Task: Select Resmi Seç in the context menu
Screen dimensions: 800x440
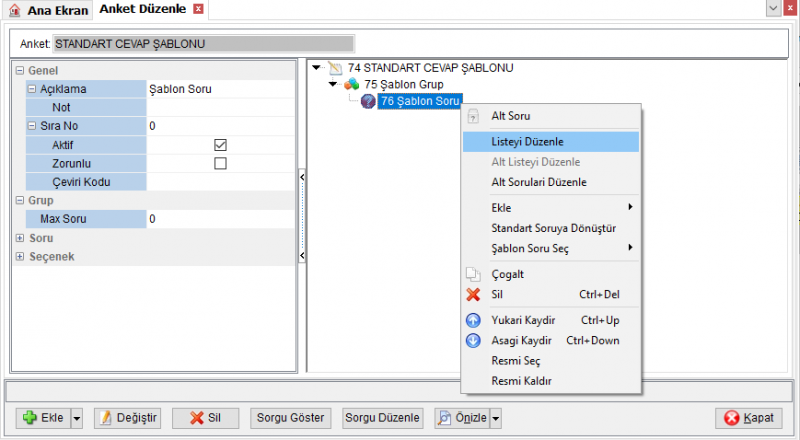Action: [551, 361]
